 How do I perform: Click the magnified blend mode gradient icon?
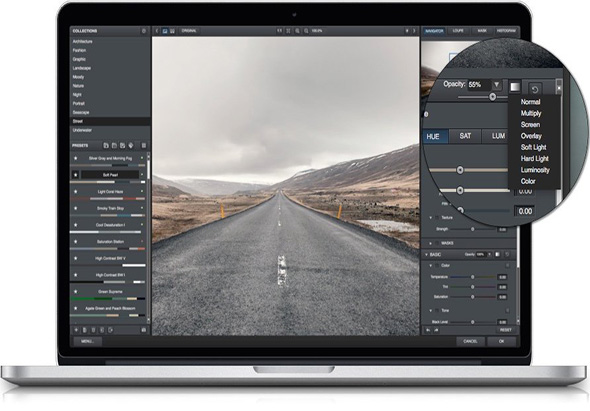[515, 87]
